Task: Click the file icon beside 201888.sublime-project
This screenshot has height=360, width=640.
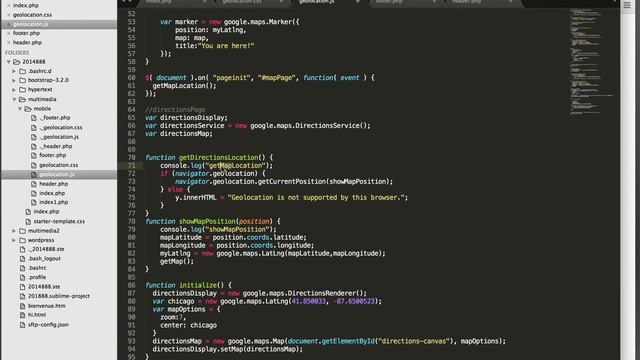Action: pyautogui.click(x=22, y=296)
